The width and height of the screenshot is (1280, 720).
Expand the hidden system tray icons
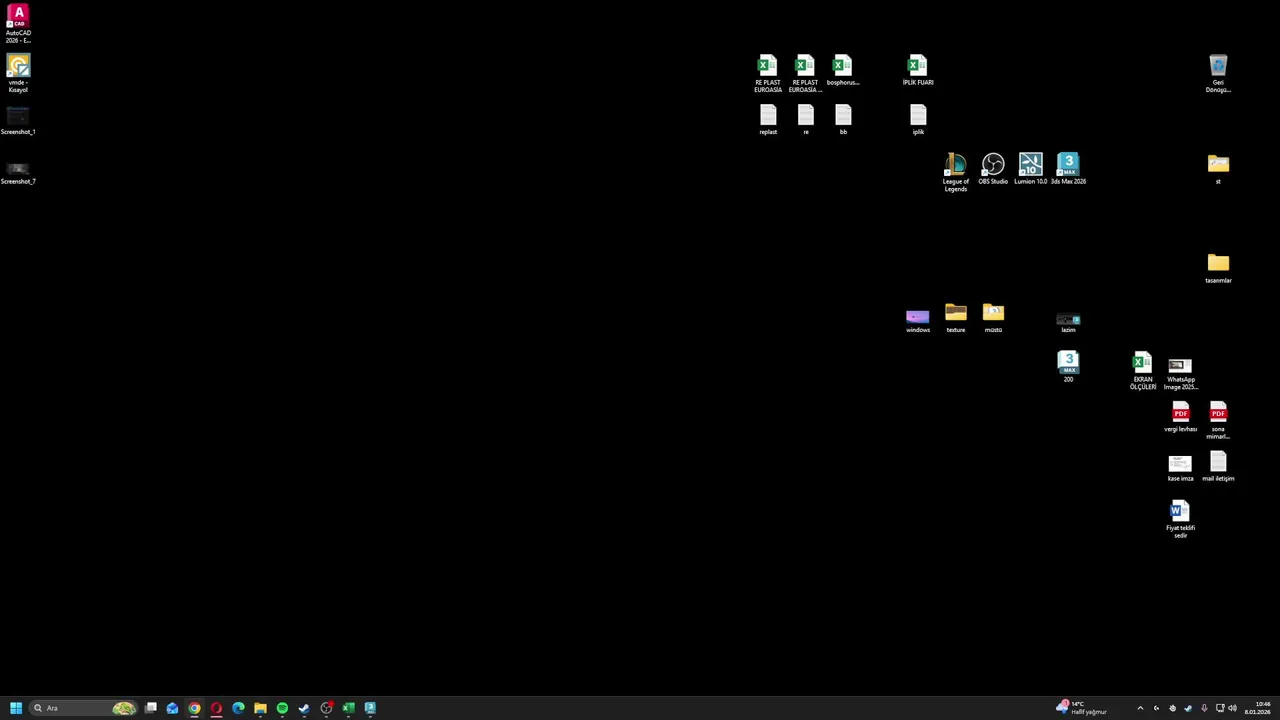[x=1140, y=708]
